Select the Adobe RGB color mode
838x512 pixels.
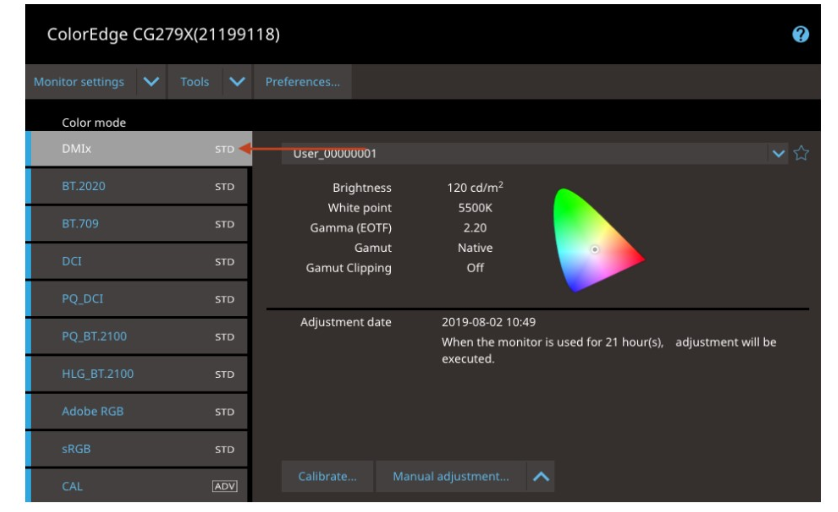click(x=137, y=412)
